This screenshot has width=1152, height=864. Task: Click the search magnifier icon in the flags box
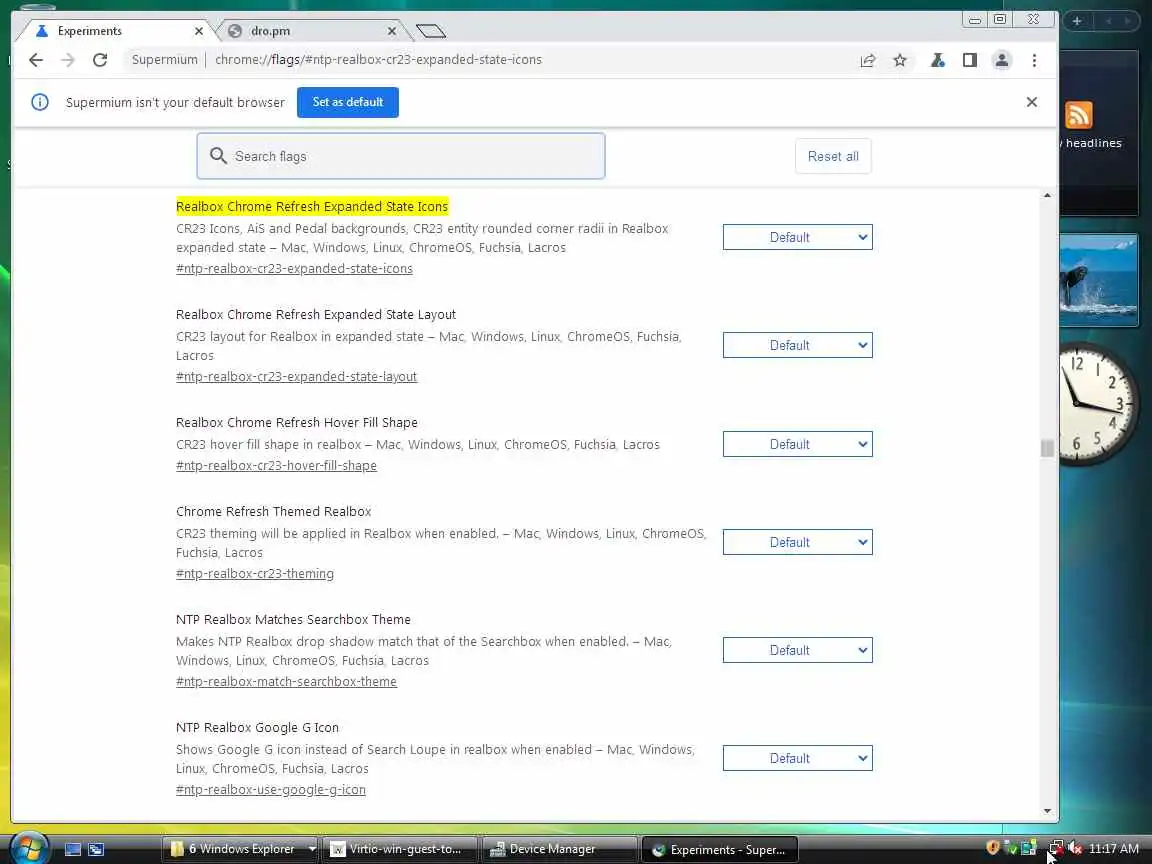click(x=218, y=156)
